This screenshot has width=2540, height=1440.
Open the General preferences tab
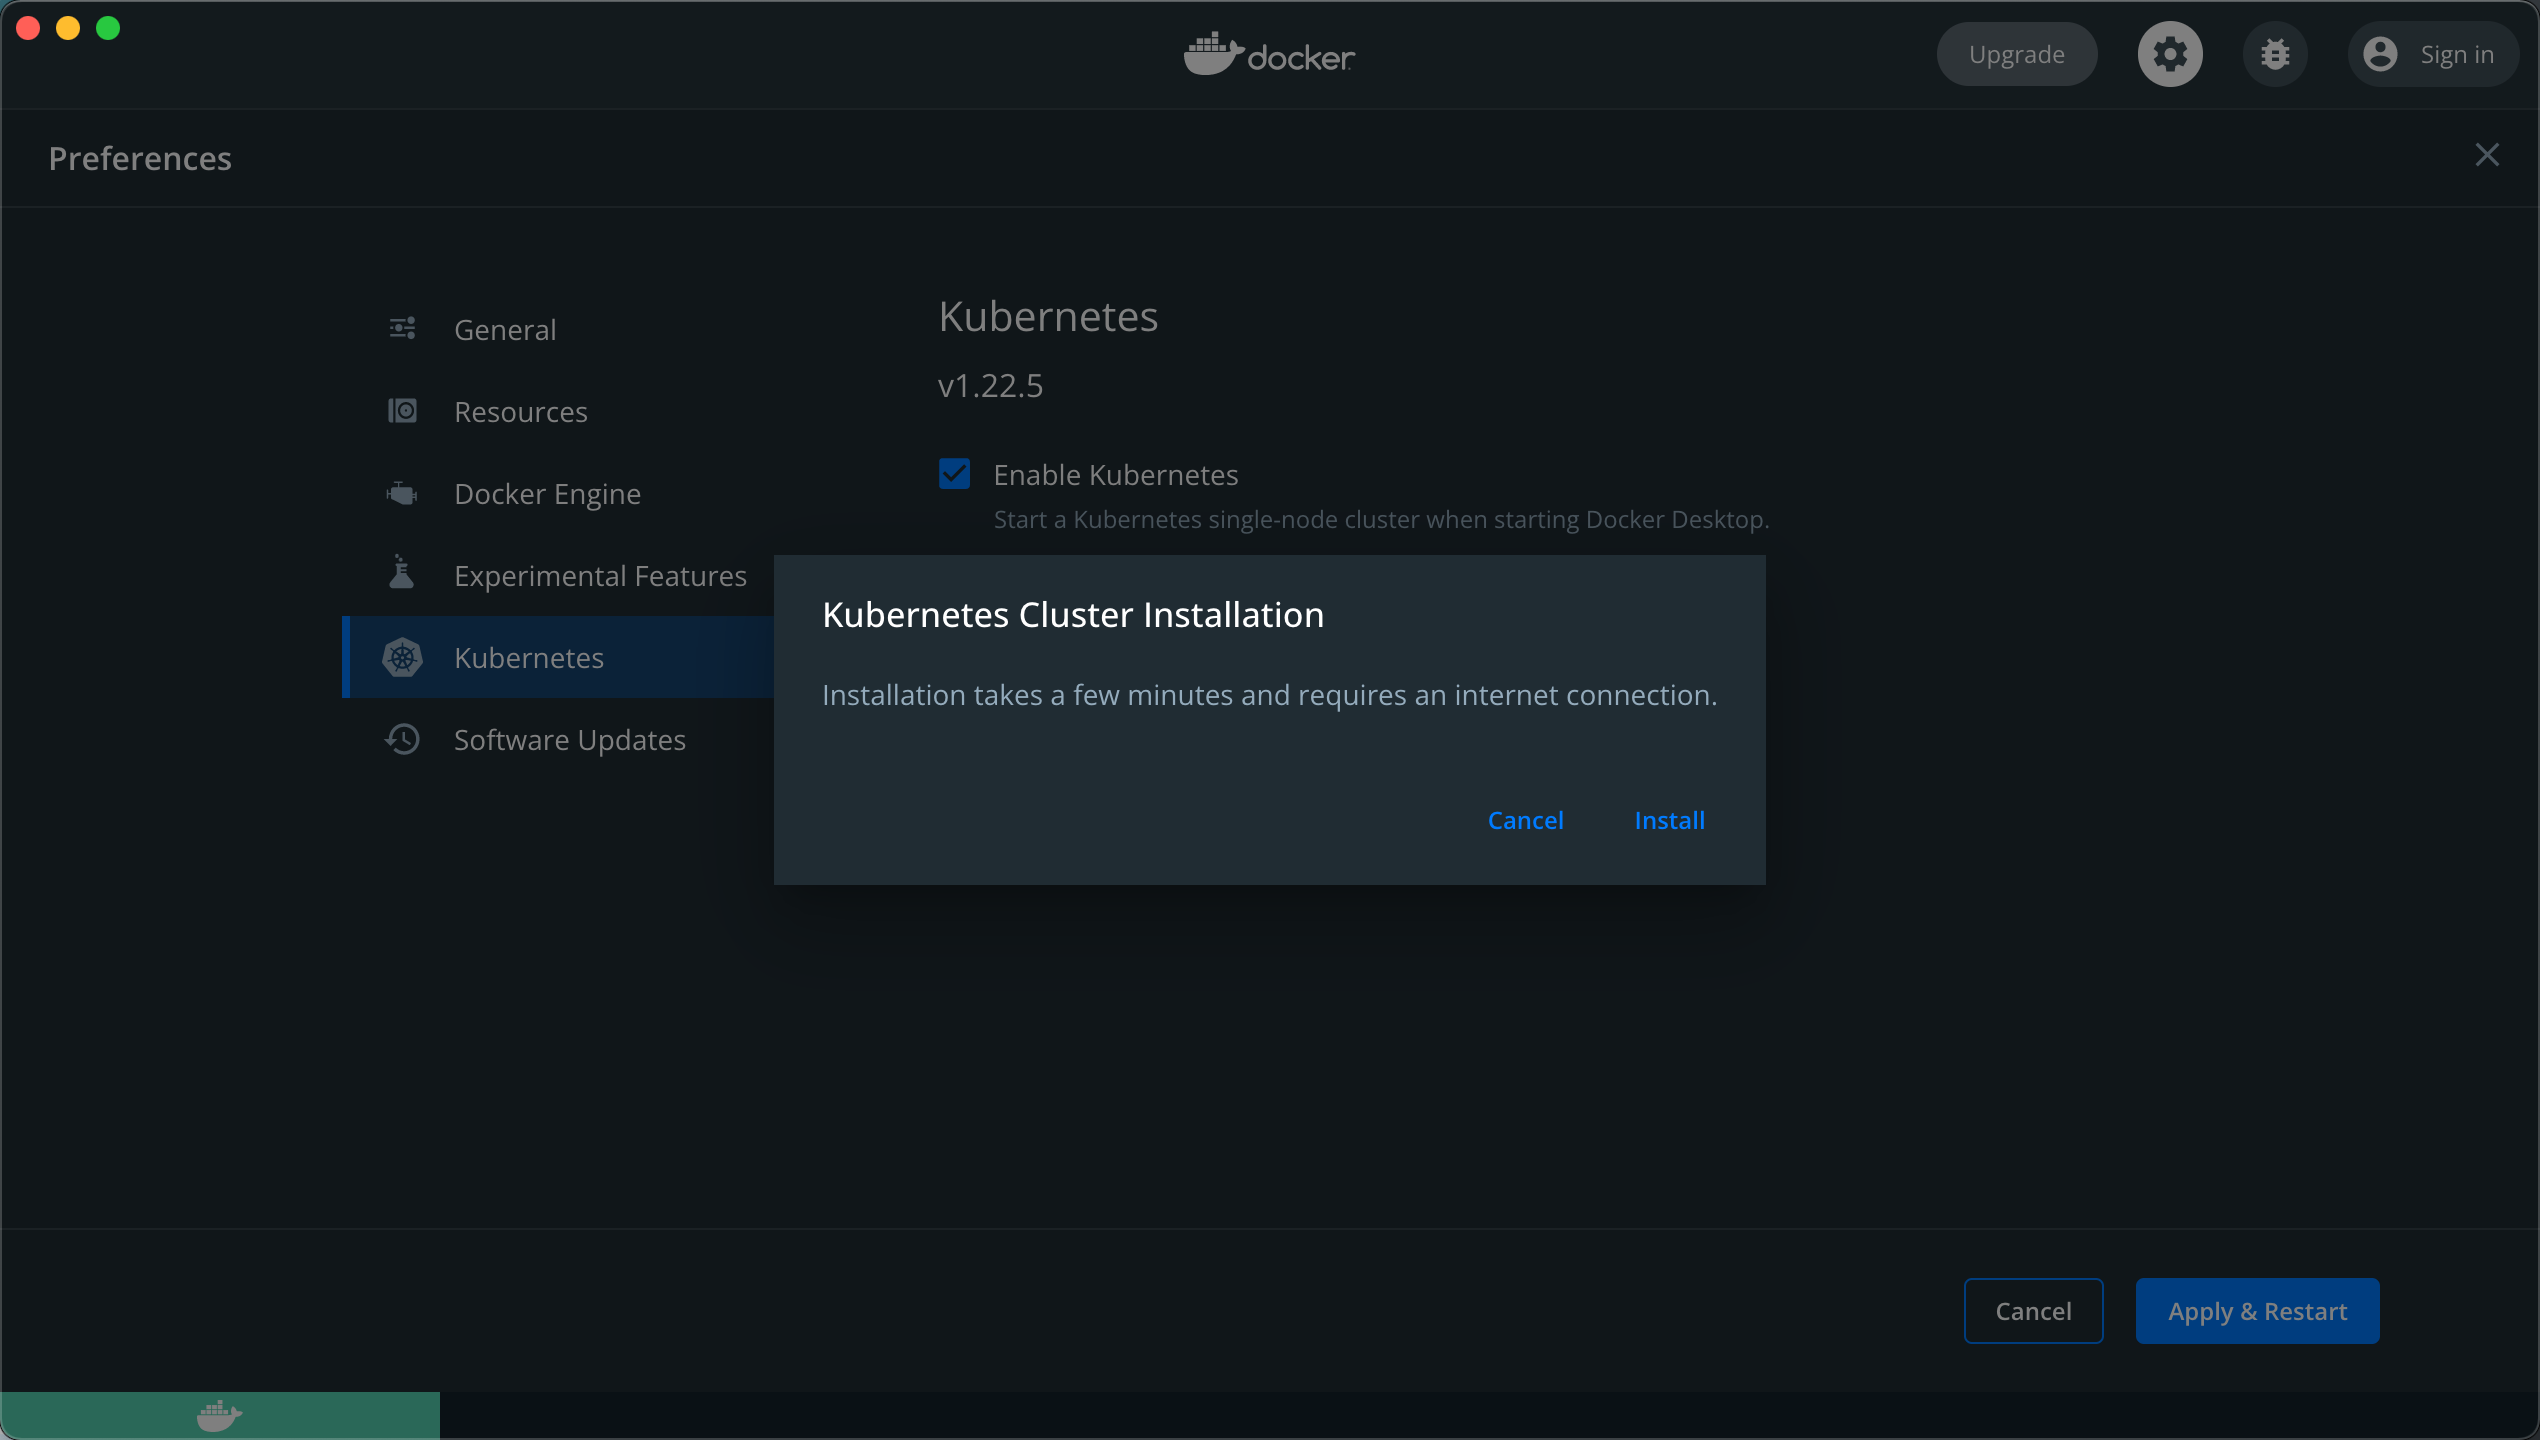[x=504, y=329]
